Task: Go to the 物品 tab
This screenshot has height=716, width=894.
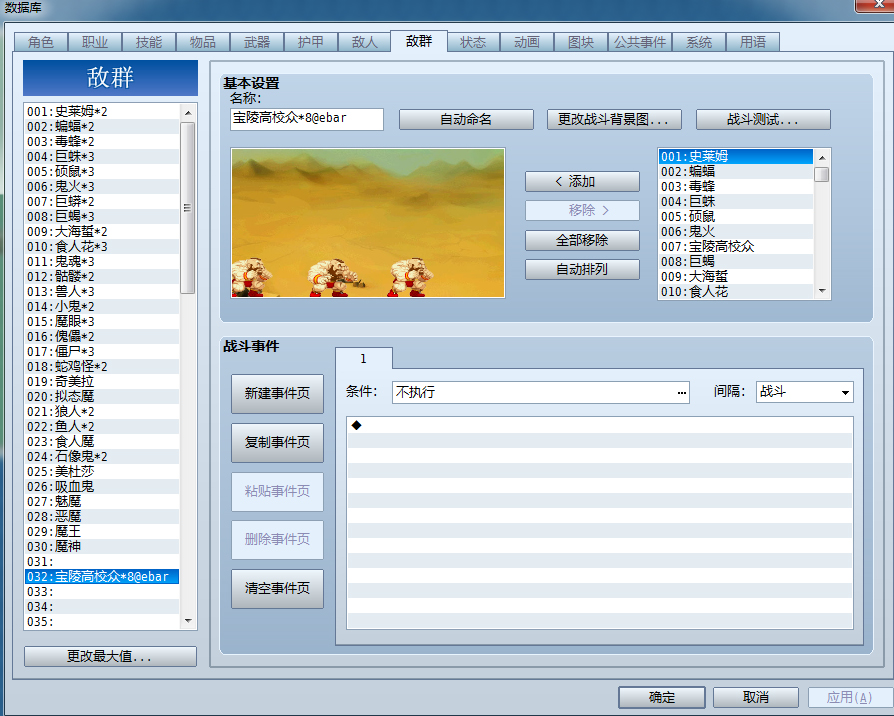Action: pyautogui.click(x=202, y=42)
